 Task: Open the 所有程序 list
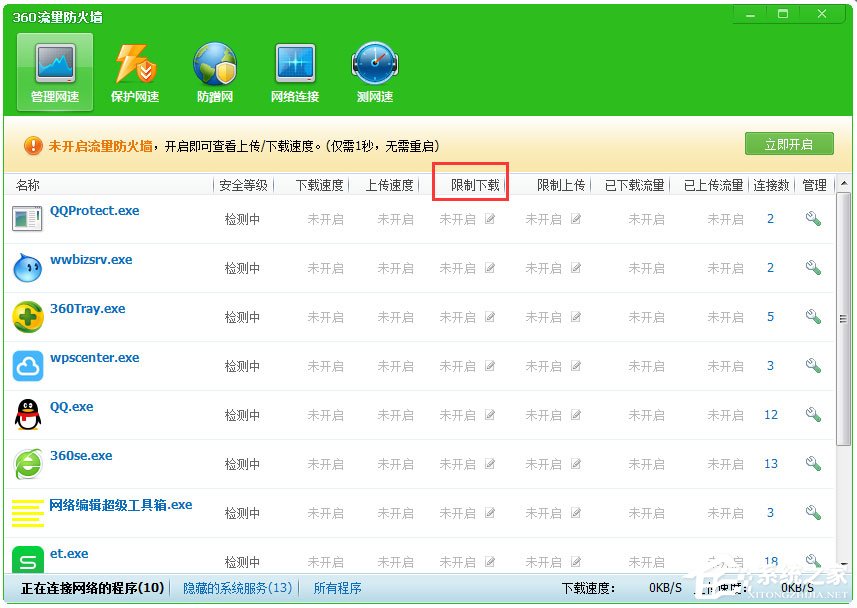pos(336,588)
